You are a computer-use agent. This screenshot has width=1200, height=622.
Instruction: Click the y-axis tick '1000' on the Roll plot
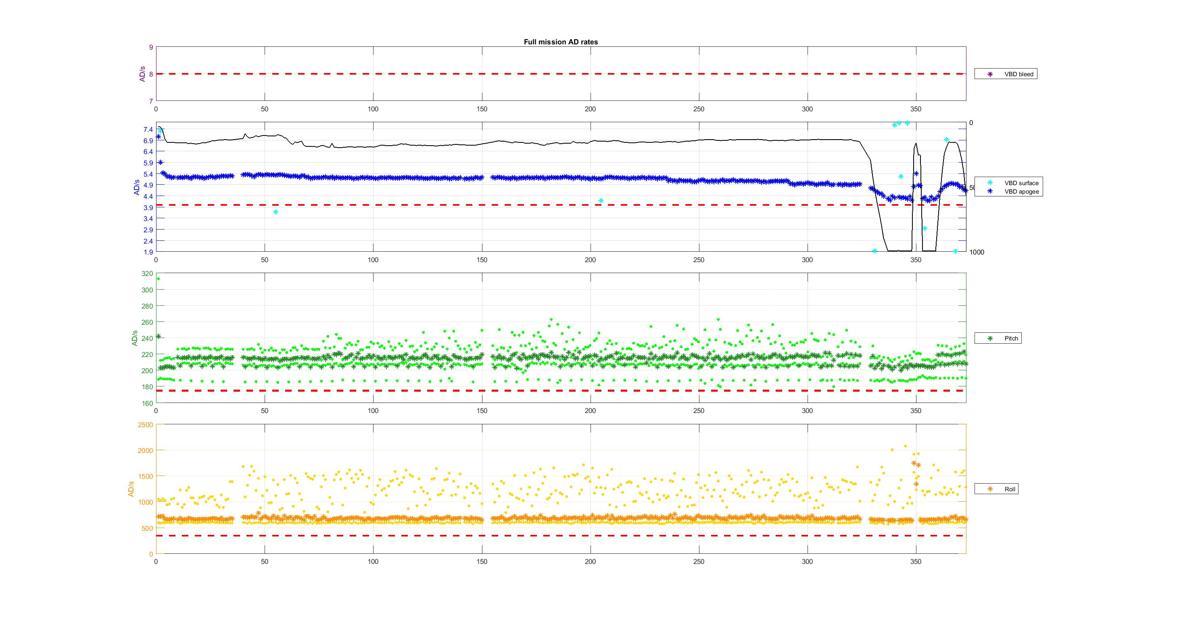(146, 502)
